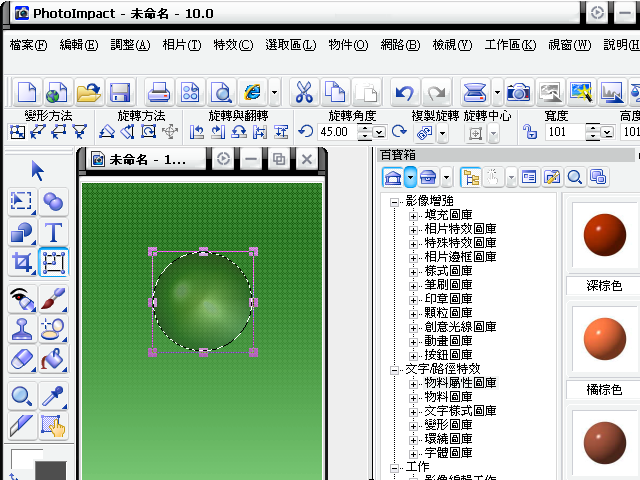640x480 pixels.
Task: Open a file with the folder icon
Action: [x=89, y=92]
